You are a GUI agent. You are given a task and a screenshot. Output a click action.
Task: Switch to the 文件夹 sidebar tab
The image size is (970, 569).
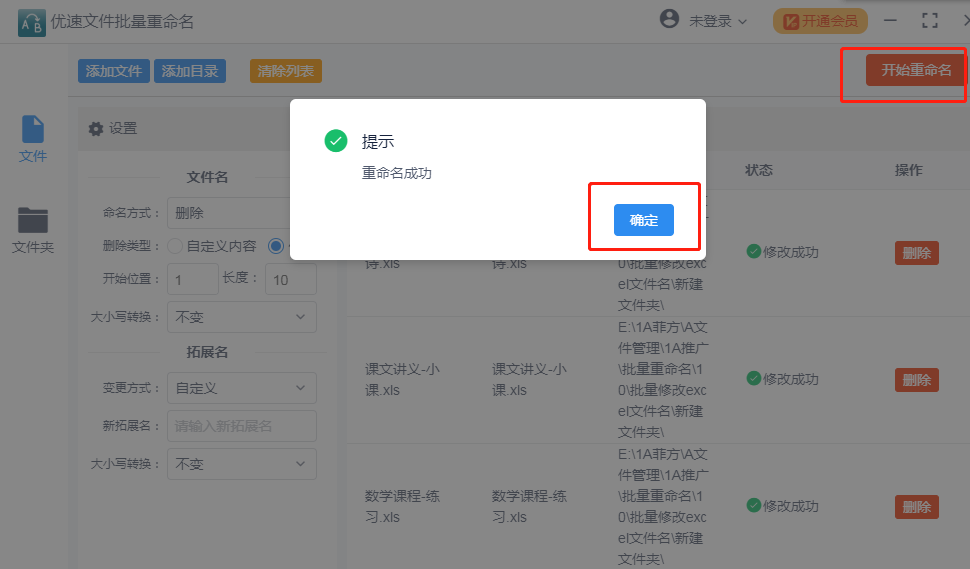coord(33,230)
